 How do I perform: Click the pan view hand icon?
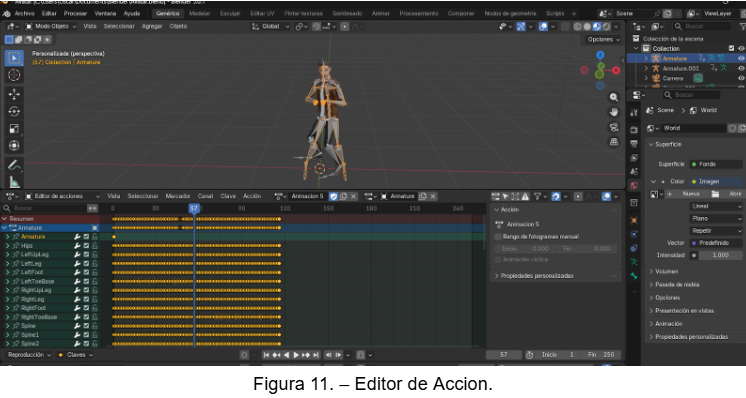pos(614,112)
